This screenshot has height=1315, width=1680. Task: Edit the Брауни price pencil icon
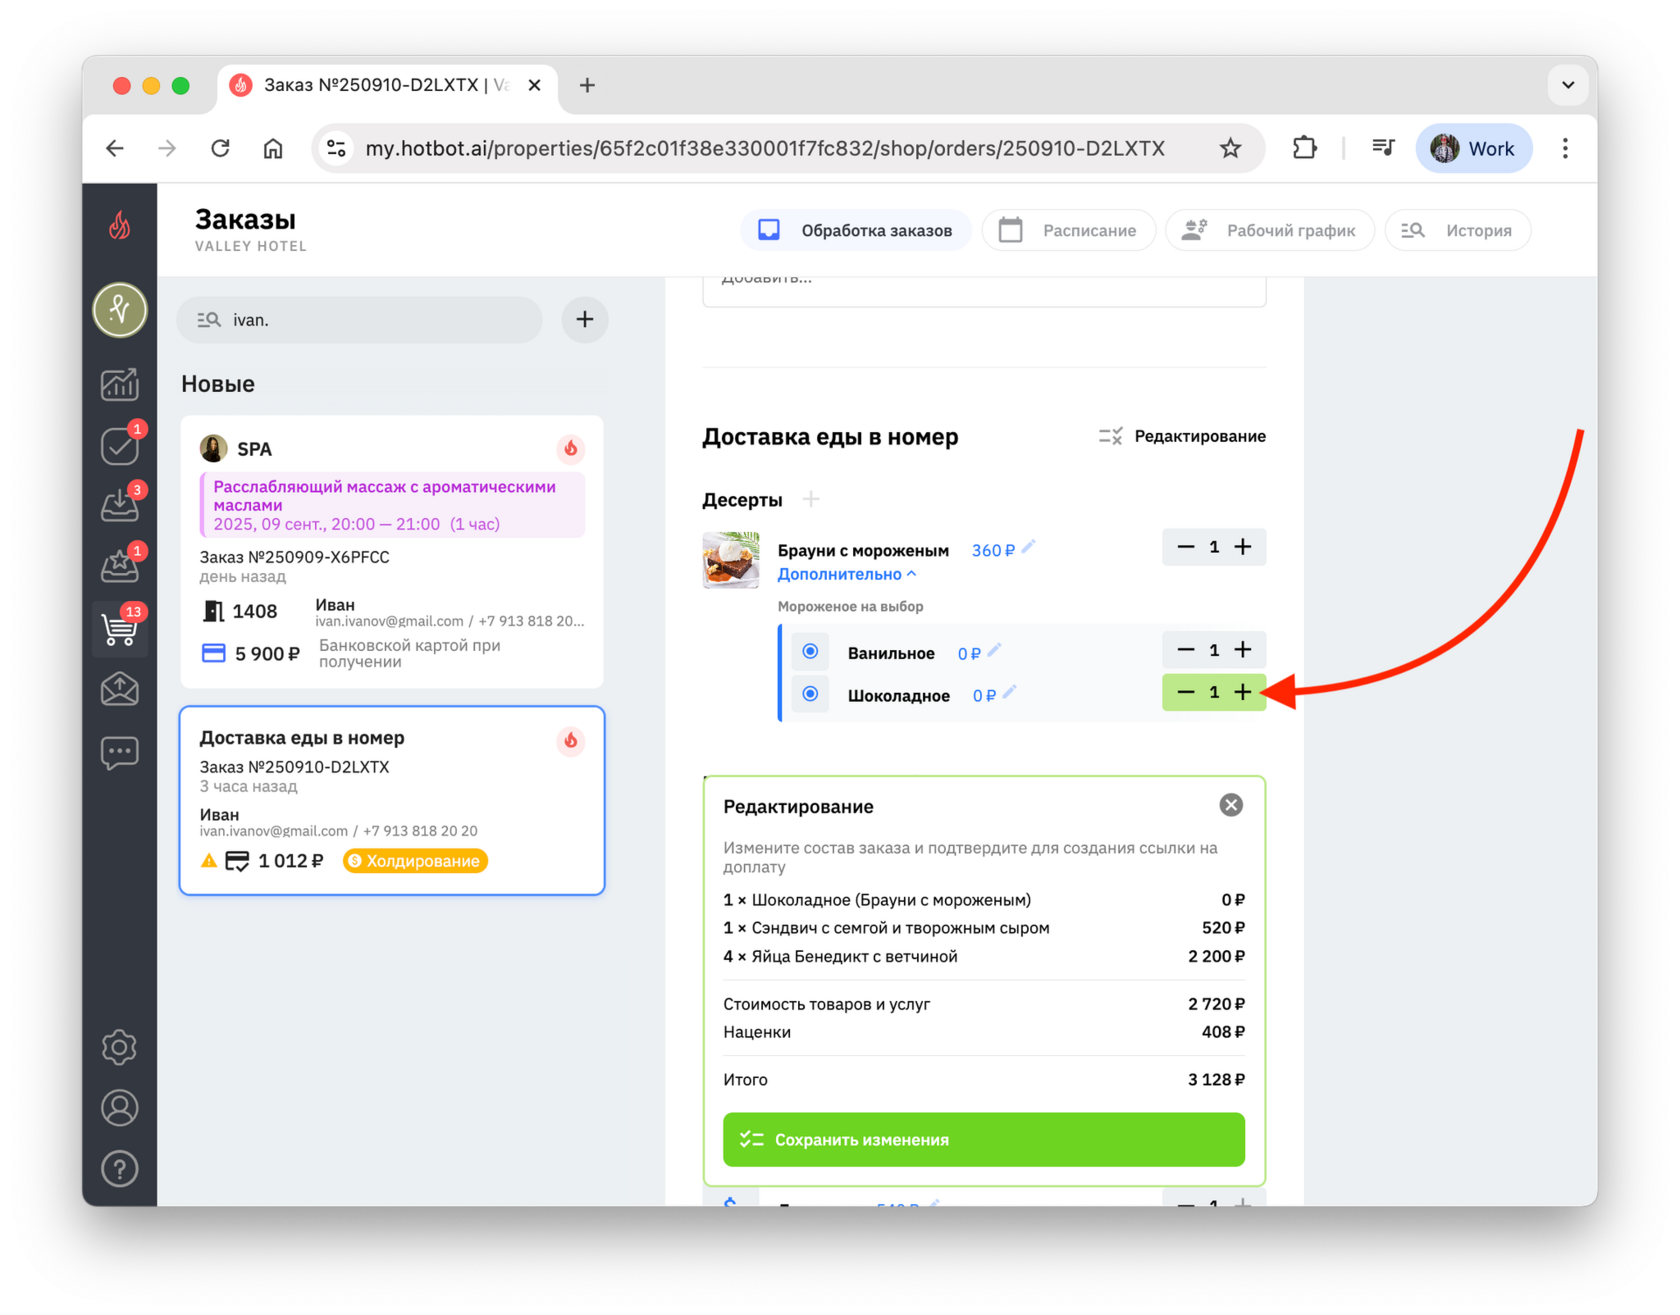coord(1029,547)
